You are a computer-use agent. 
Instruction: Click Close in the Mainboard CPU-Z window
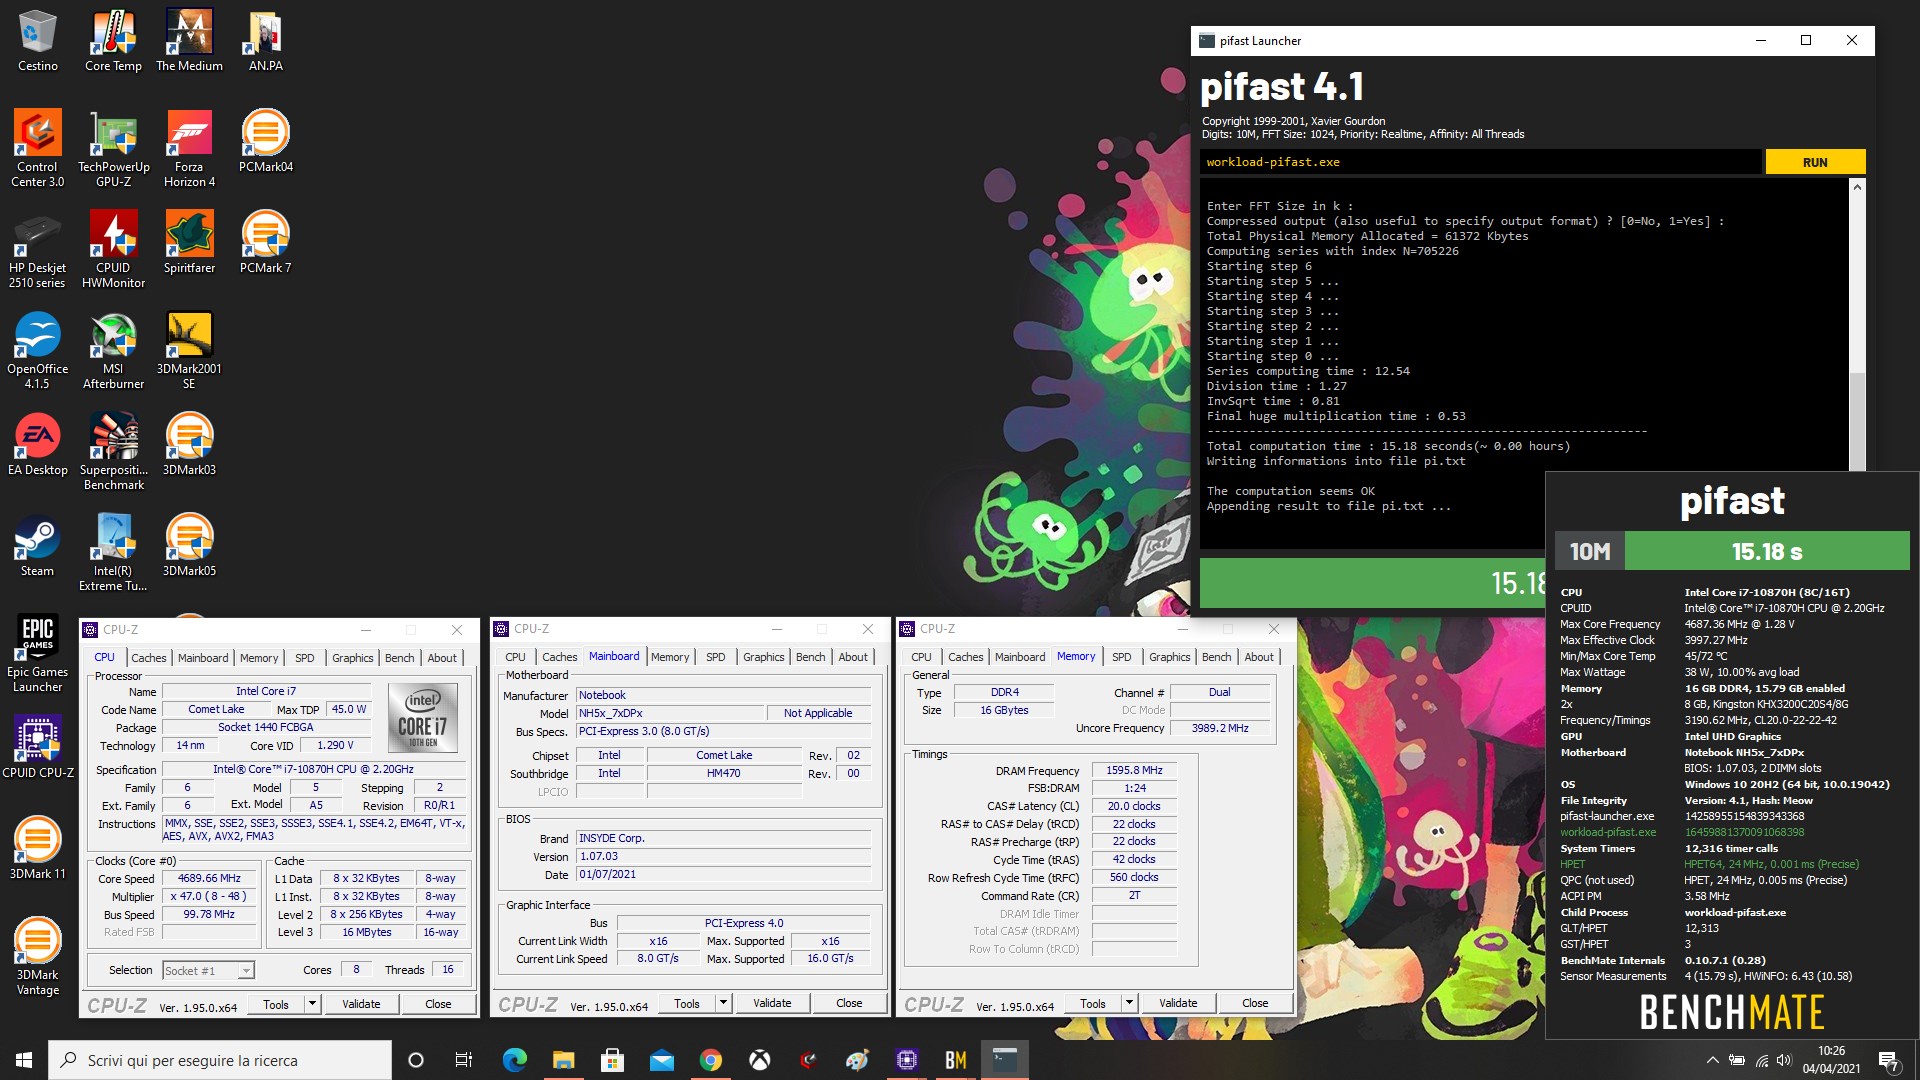(849, 1003)
